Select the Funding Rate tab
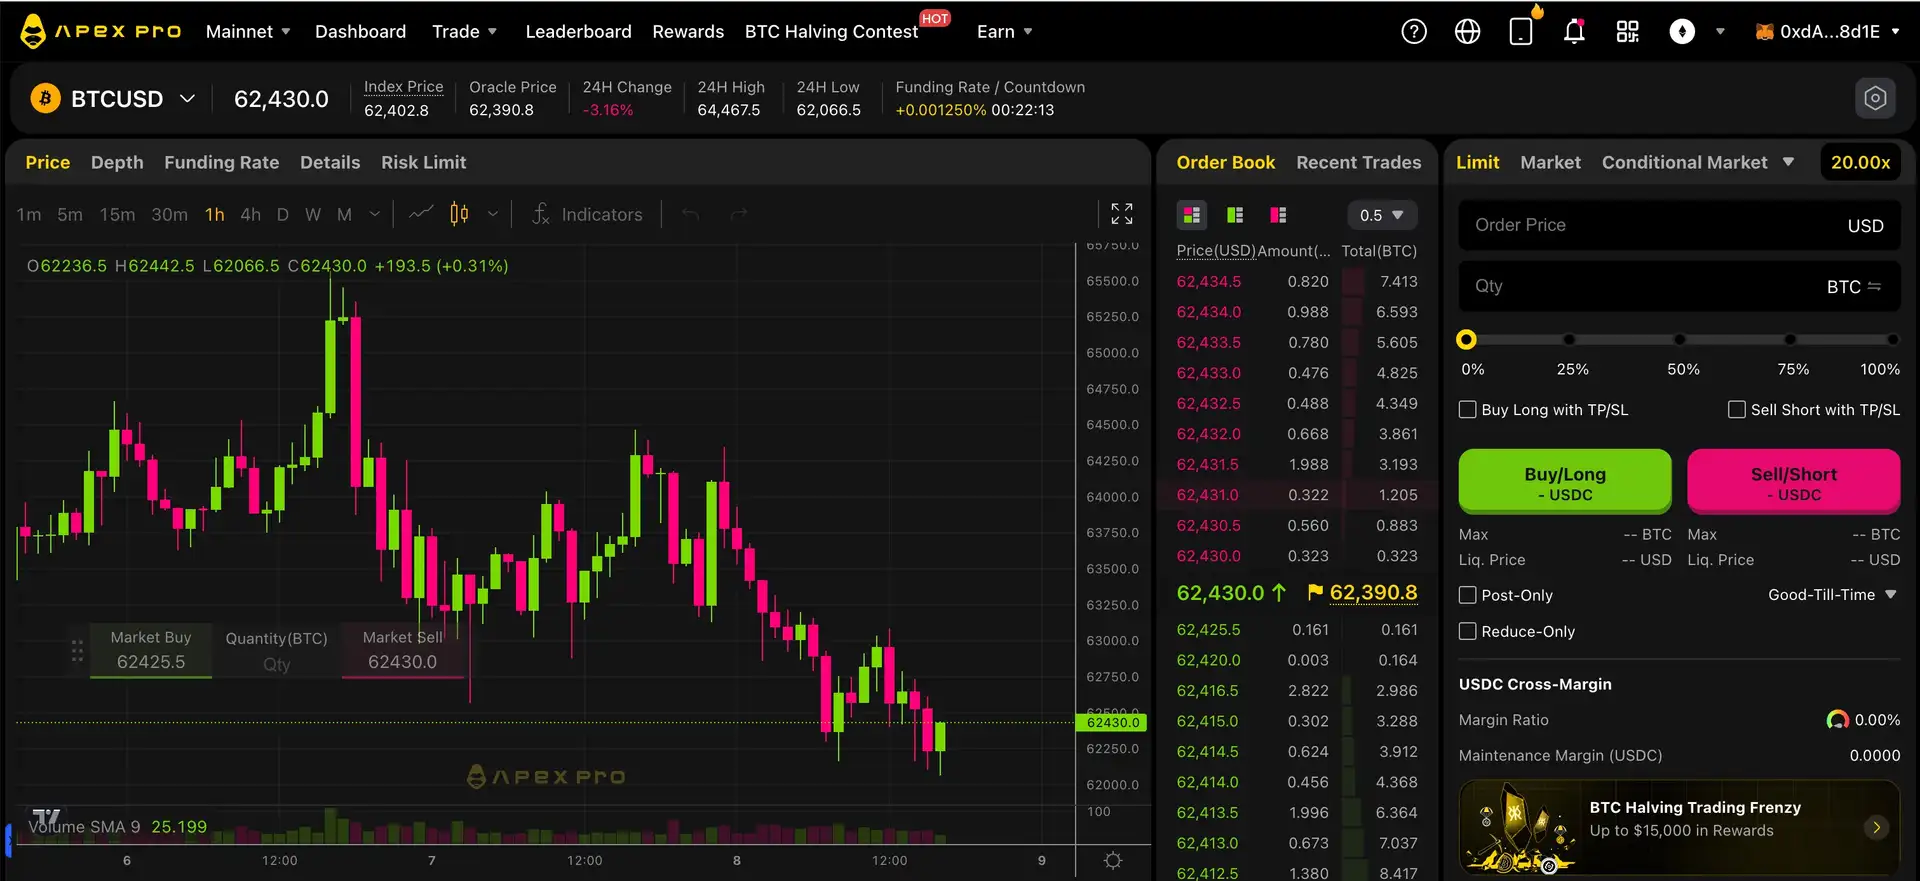 (x=221, y=162)
